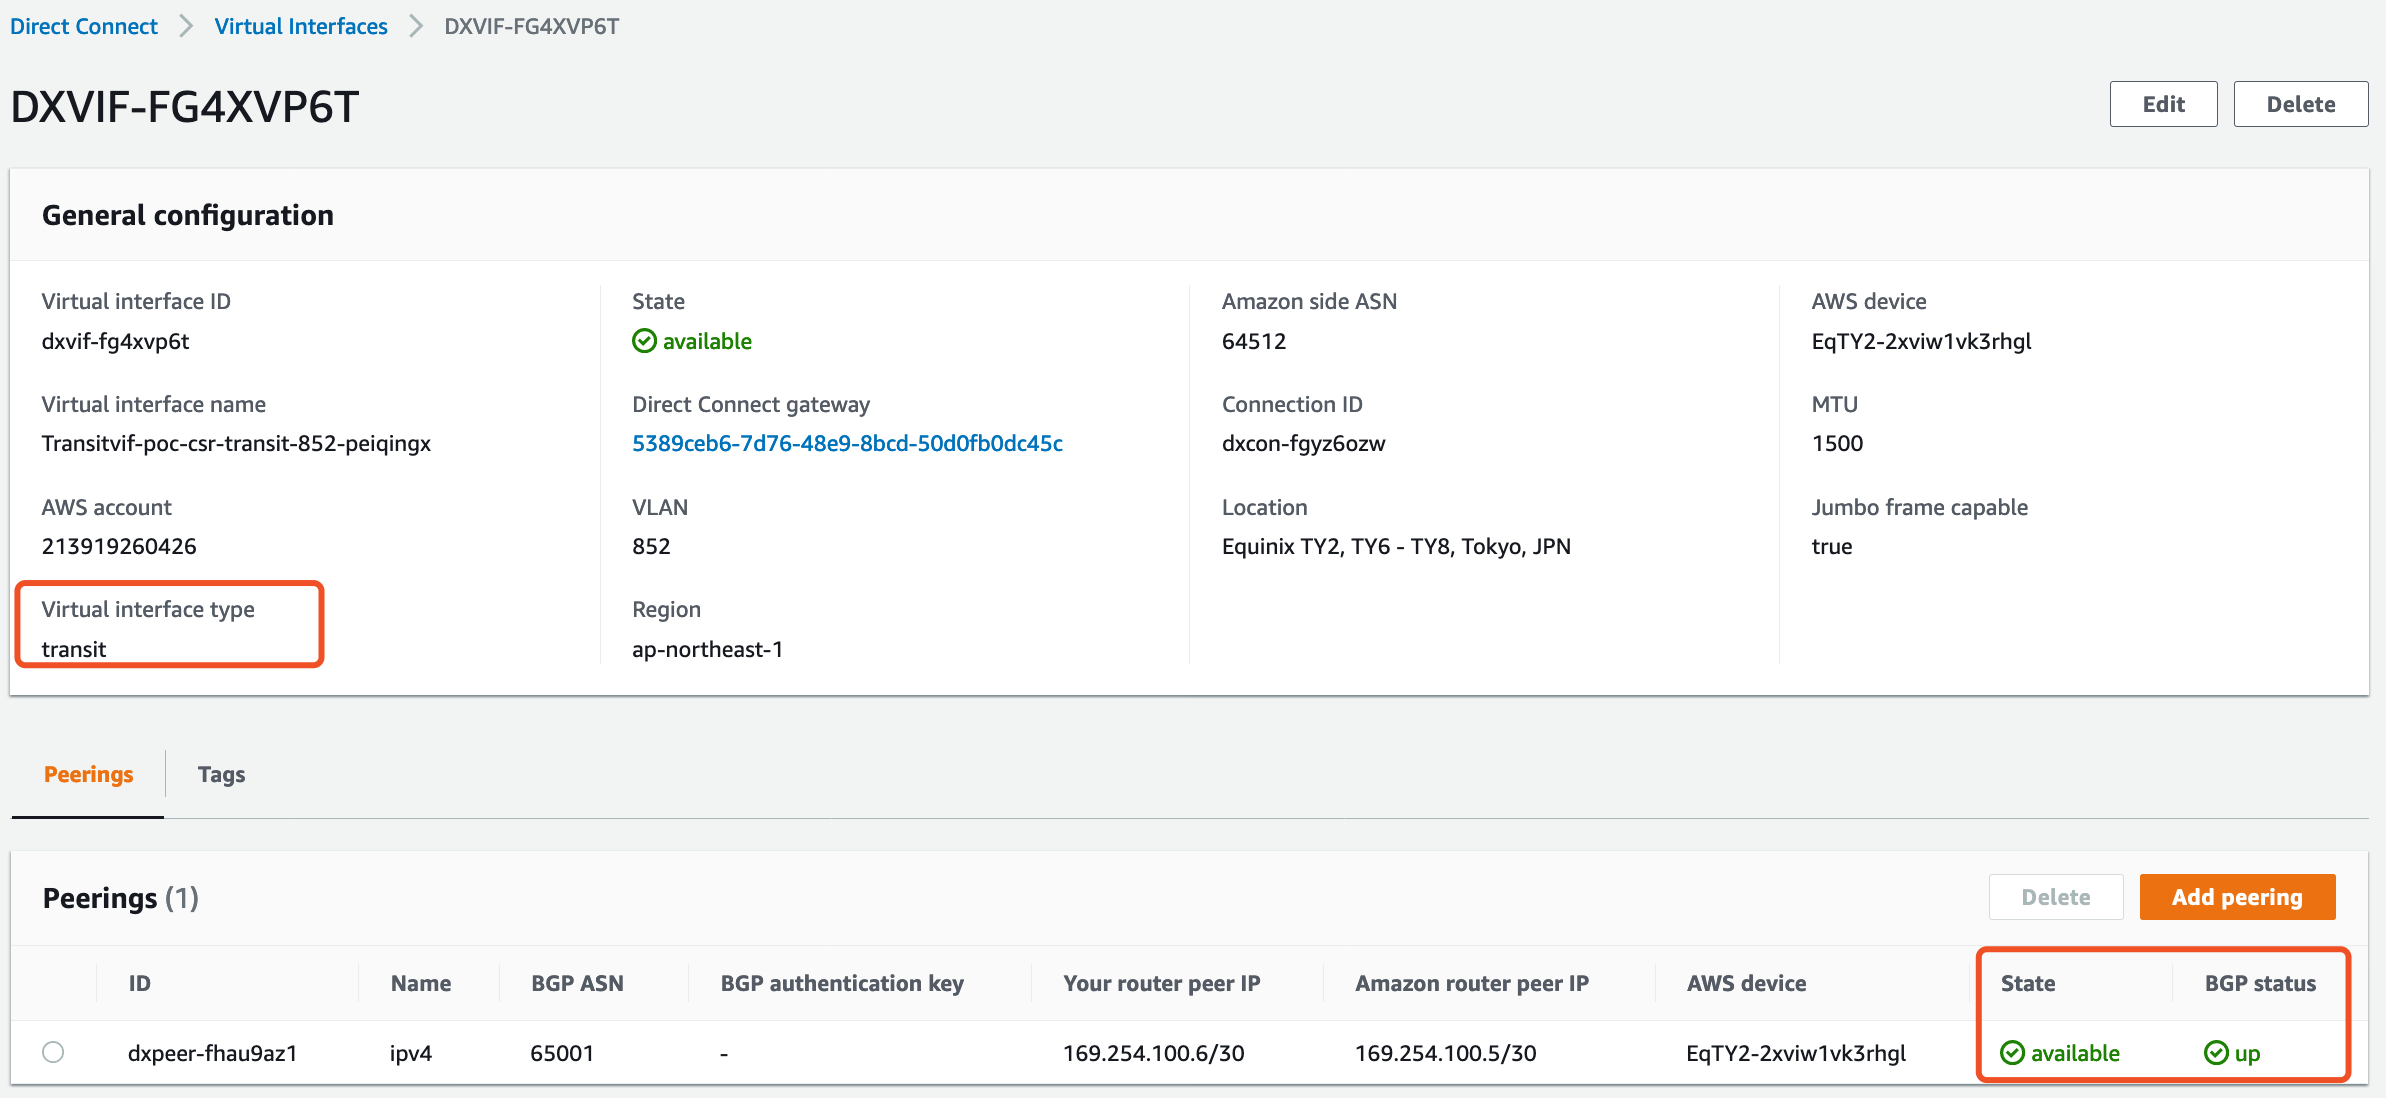2386x1098 pixels.
Task: Click the Edit button
Action: 2163,104
